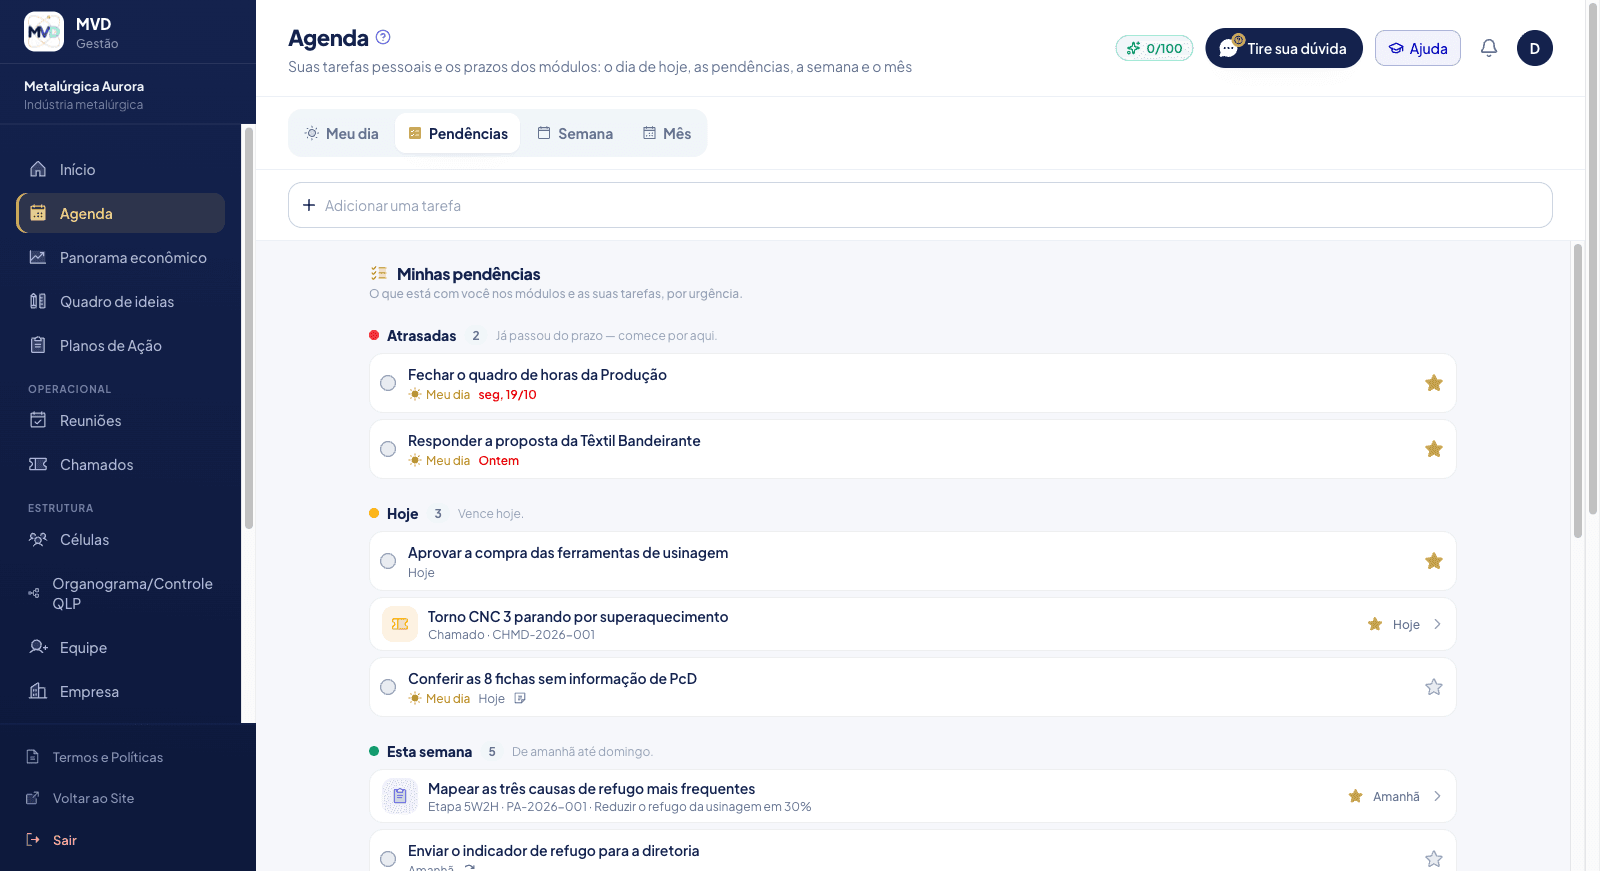Click the Tire sua dúvida button
1600x871 pixels.
(x=1284, y=48)
